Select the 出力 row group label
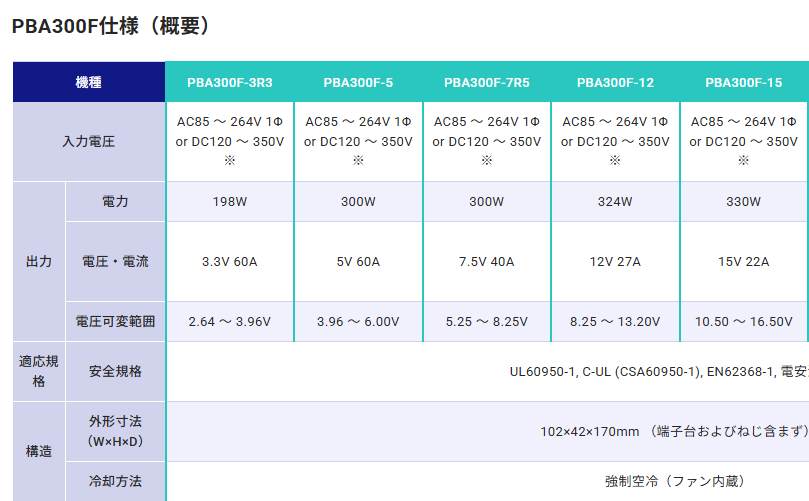Viewport: 809px width, 501px height. [x=39, y=262]
